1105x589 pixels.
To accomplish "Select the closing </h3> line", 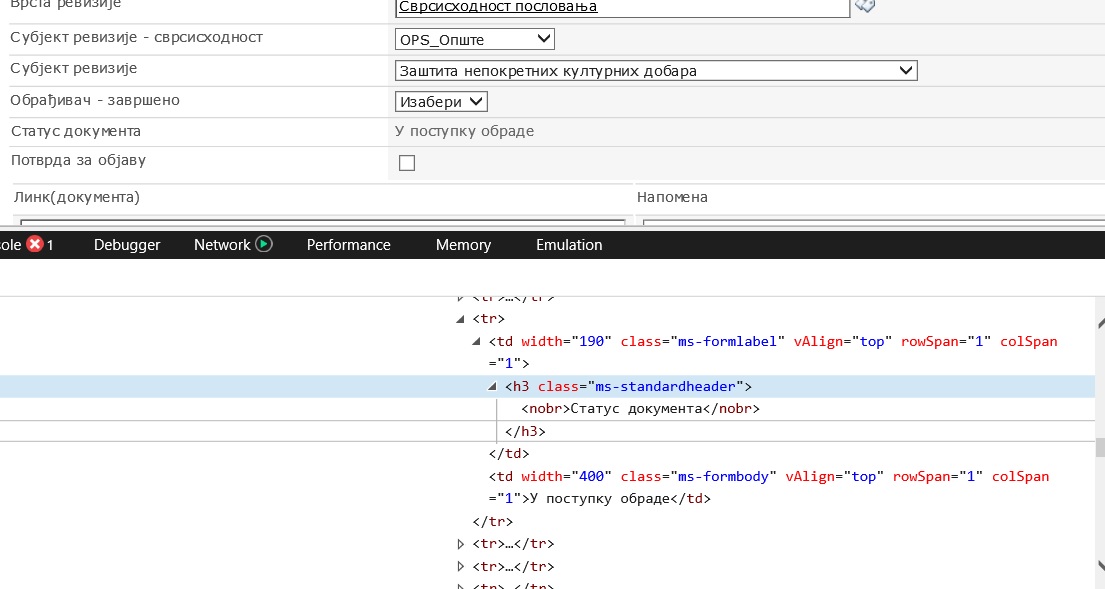I will click(525, 431).
